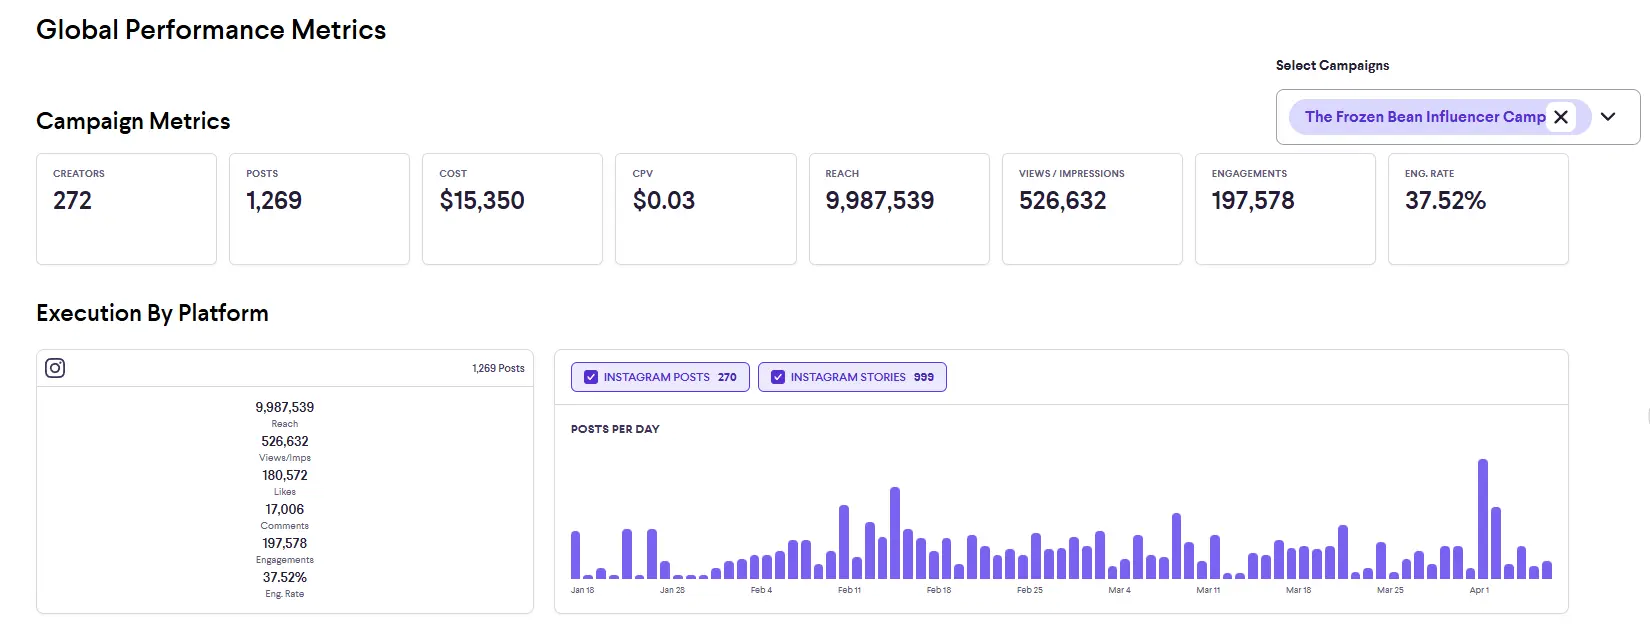The width and height of the screenshot is (1650, 639).
Task: Uncheck the Instagram Posts checkbox
Action: point(591,377)
